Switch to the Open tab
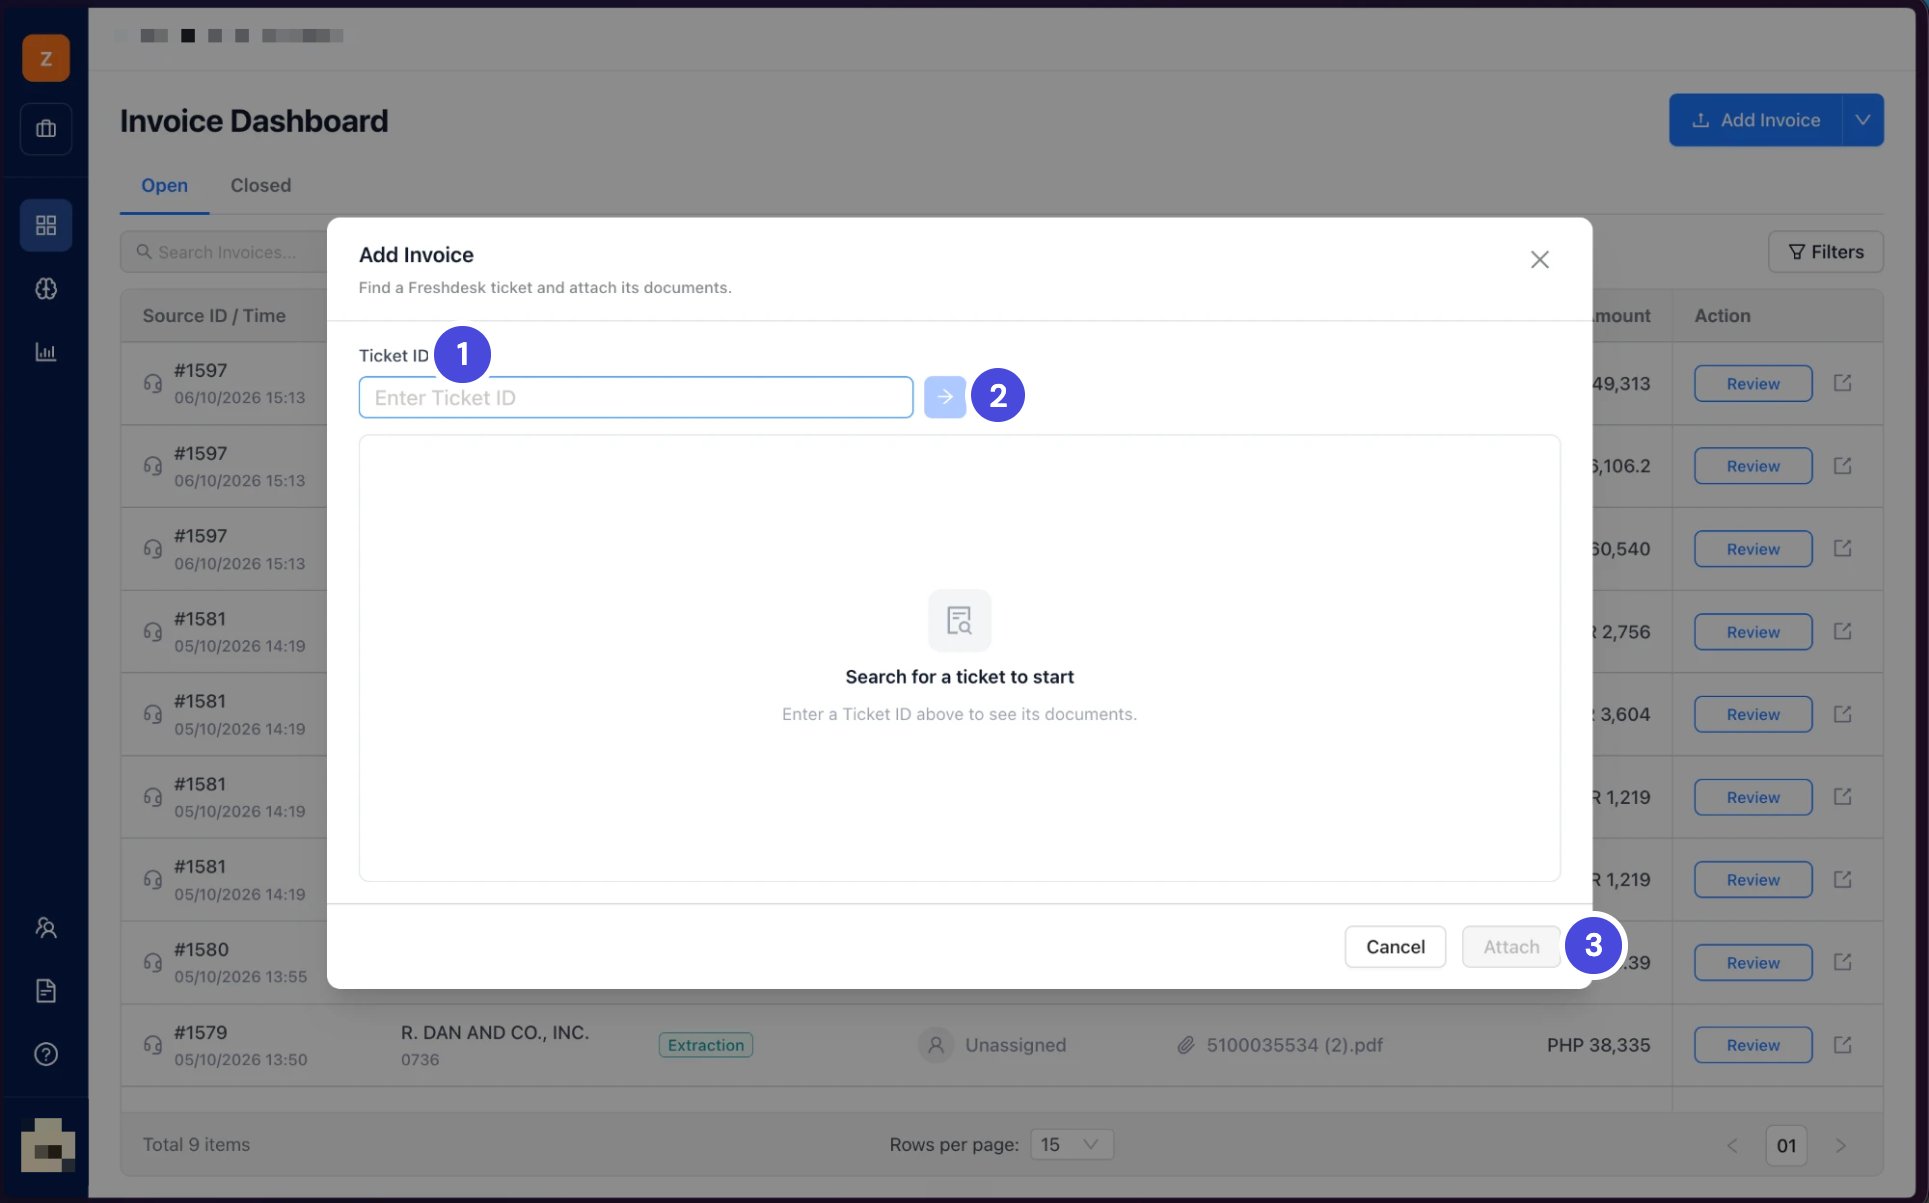The height and width of the screenshot is (1203, 1929). (x=164, y=185)
